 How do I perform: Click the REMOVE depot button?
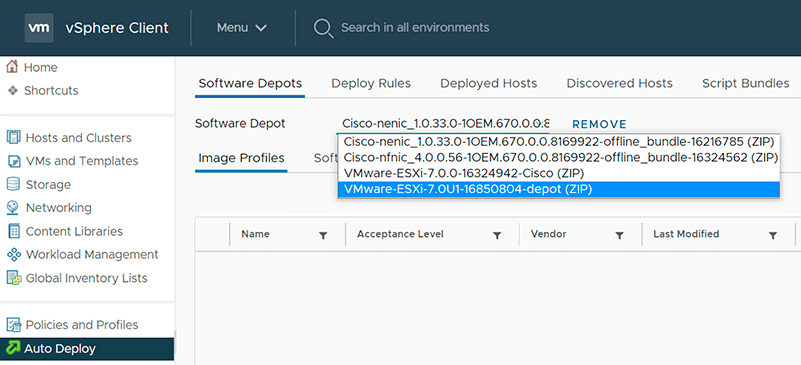point(599,125)
